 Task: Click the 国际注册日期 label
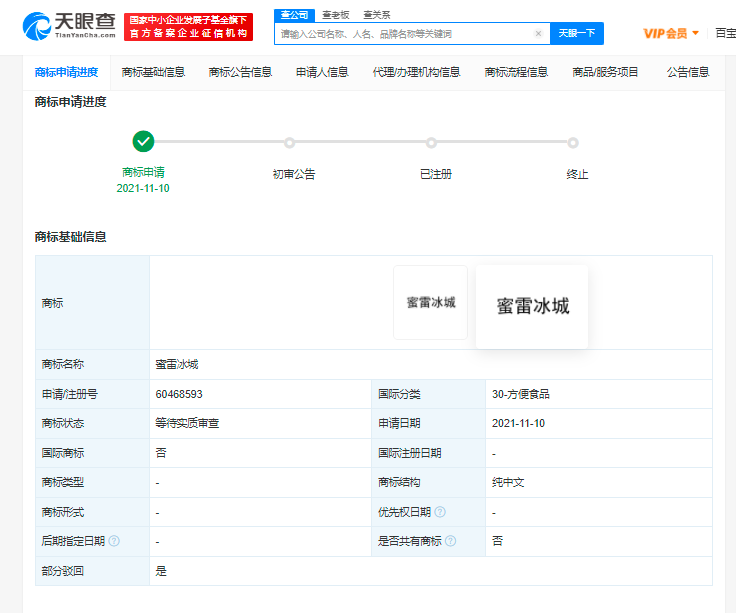click(410, 453)
